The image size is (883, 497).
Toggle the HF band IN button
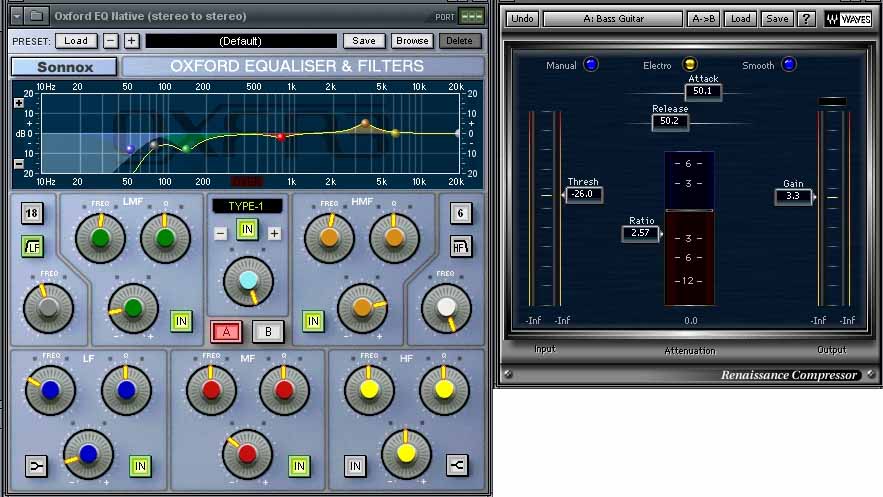tap(355, 466)
